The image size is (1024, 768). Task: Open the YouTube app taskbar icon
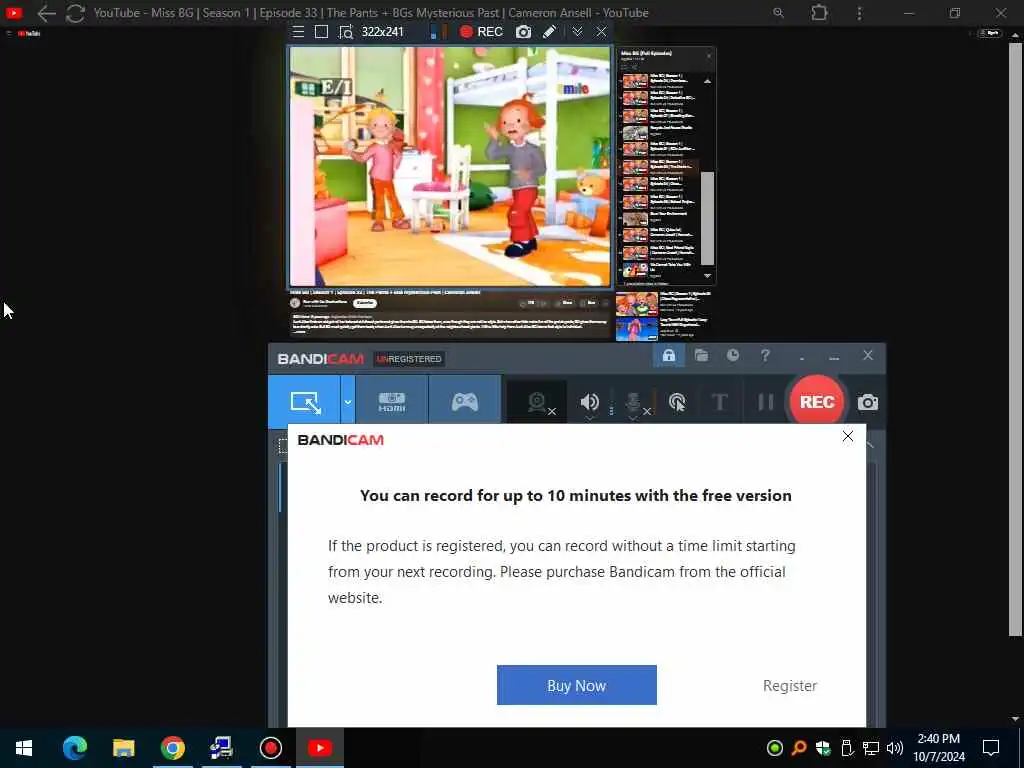pyautogui.click(x=320, y=748)
